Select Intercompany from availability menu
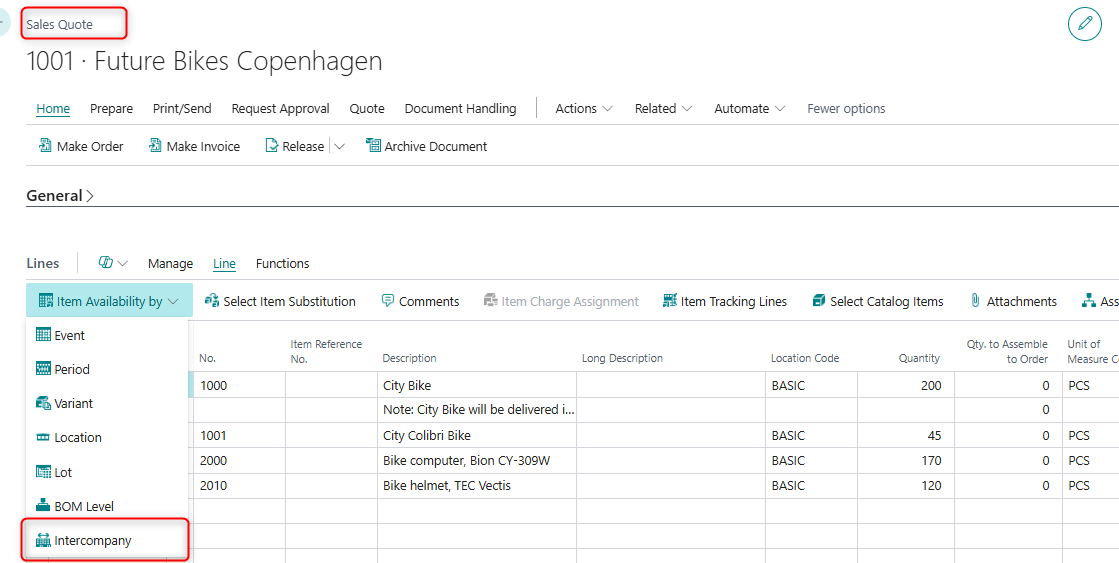The width and height of the screenshot is (1119, 563). coord(92,540)
